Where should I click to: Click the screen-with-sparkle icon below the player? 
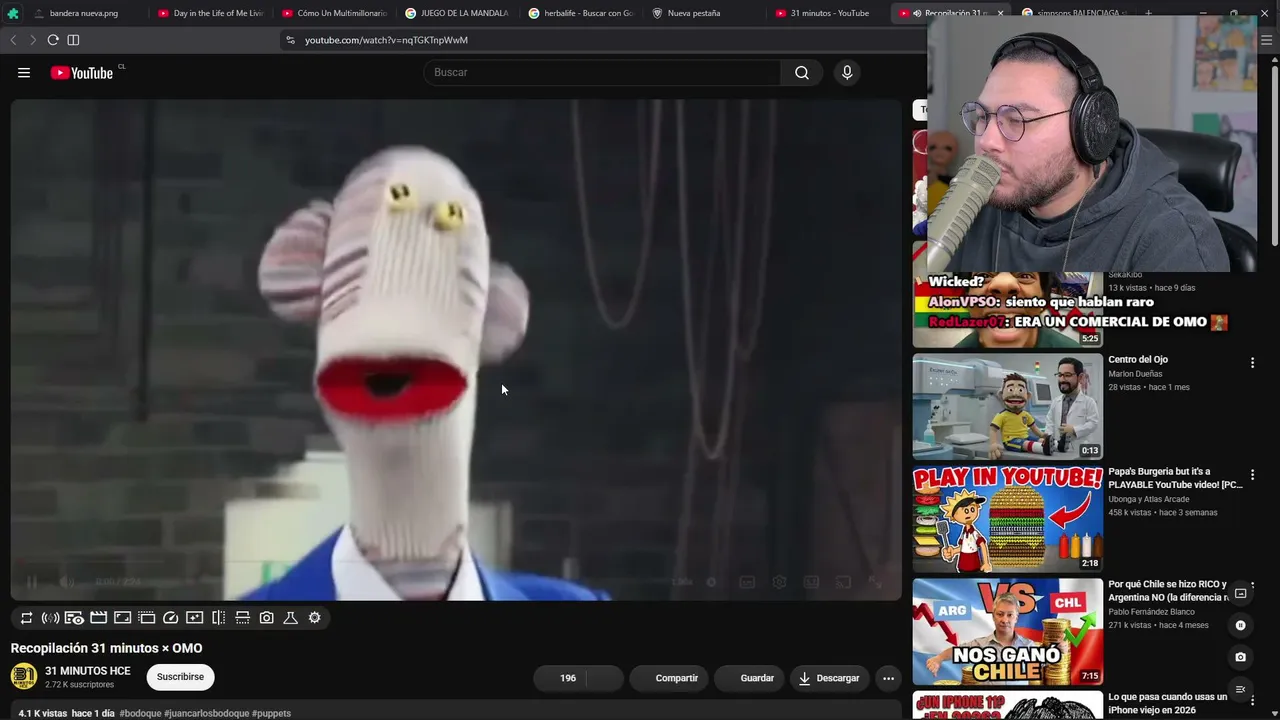click(194, 618)
